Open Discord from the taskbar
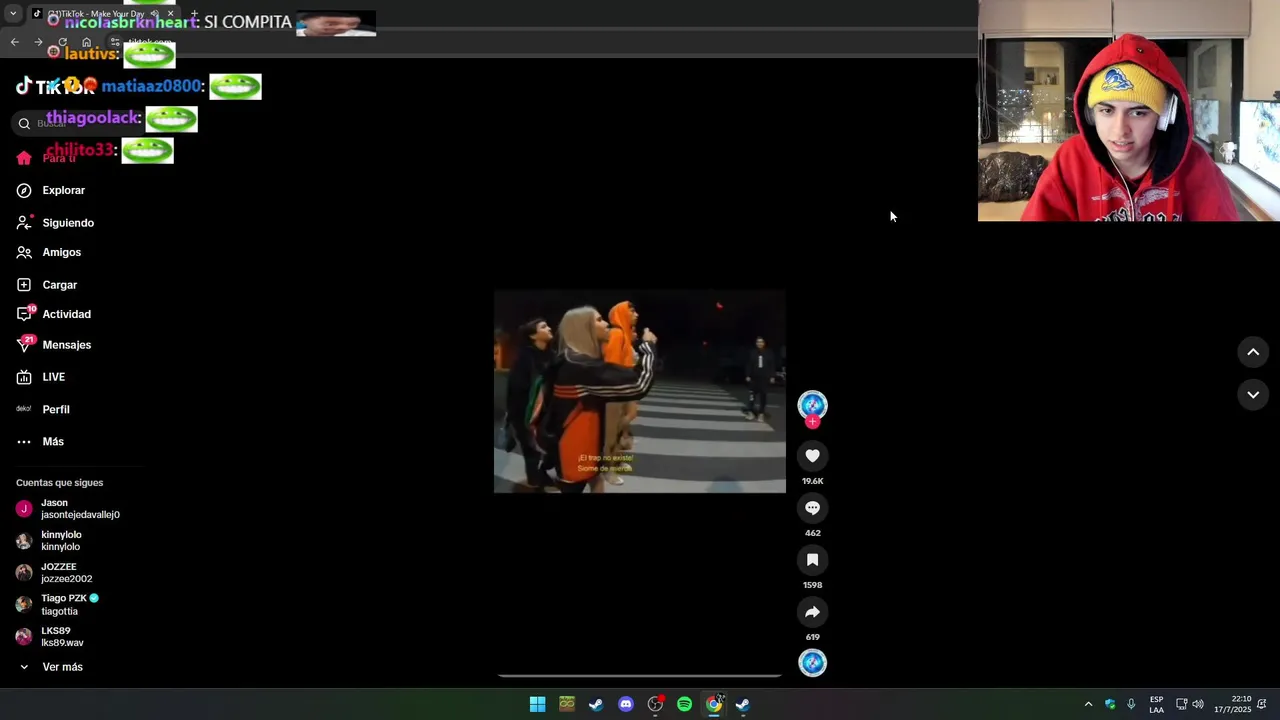Image resolution: width=1280 pixels, height=720 pixels. (x=626, y=704)
